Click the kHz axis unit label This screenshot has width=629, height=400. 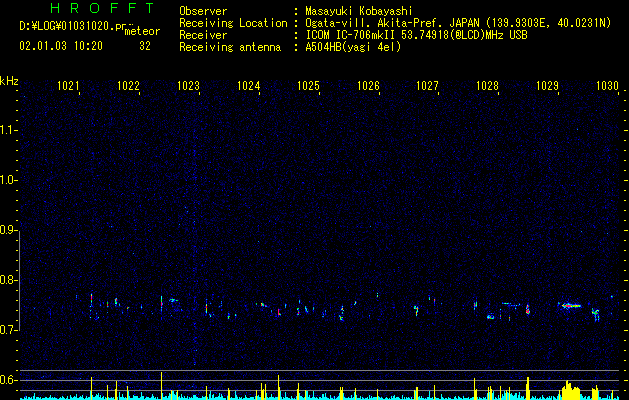pyautogui.click(x=9, y=81)
